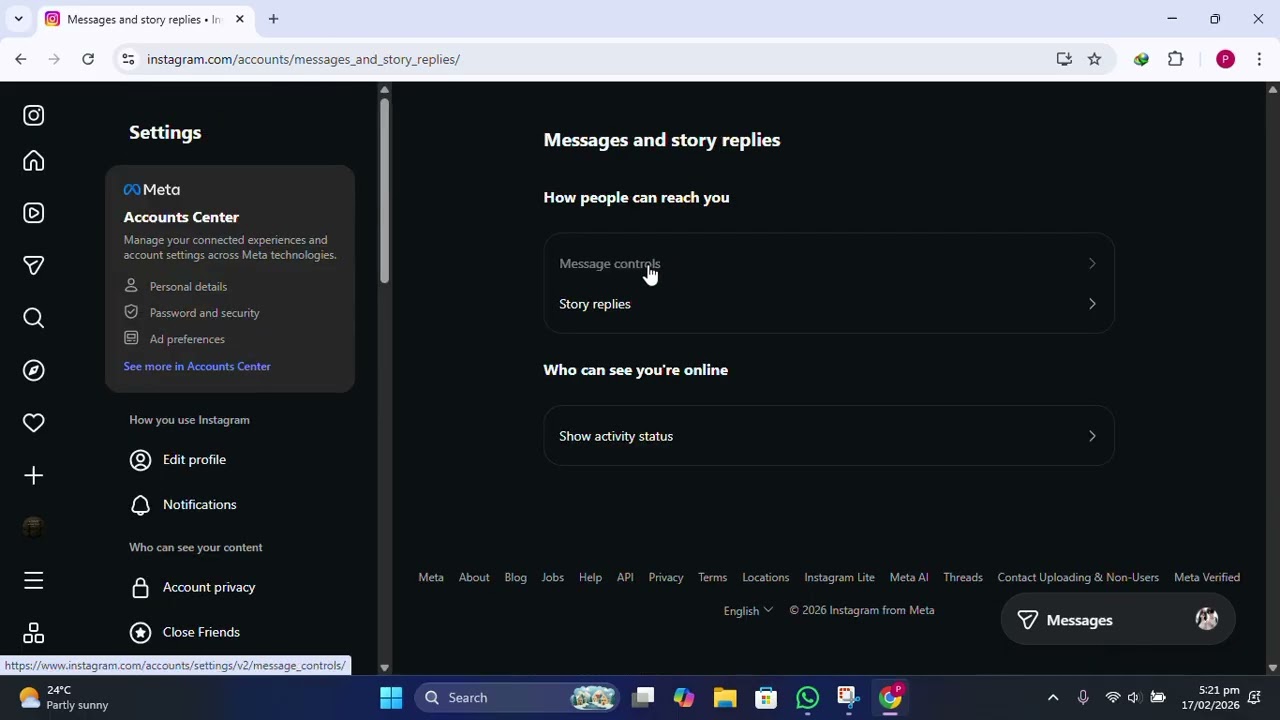
Task: Open English language dropdown in footer
Action: click(748, 611)
